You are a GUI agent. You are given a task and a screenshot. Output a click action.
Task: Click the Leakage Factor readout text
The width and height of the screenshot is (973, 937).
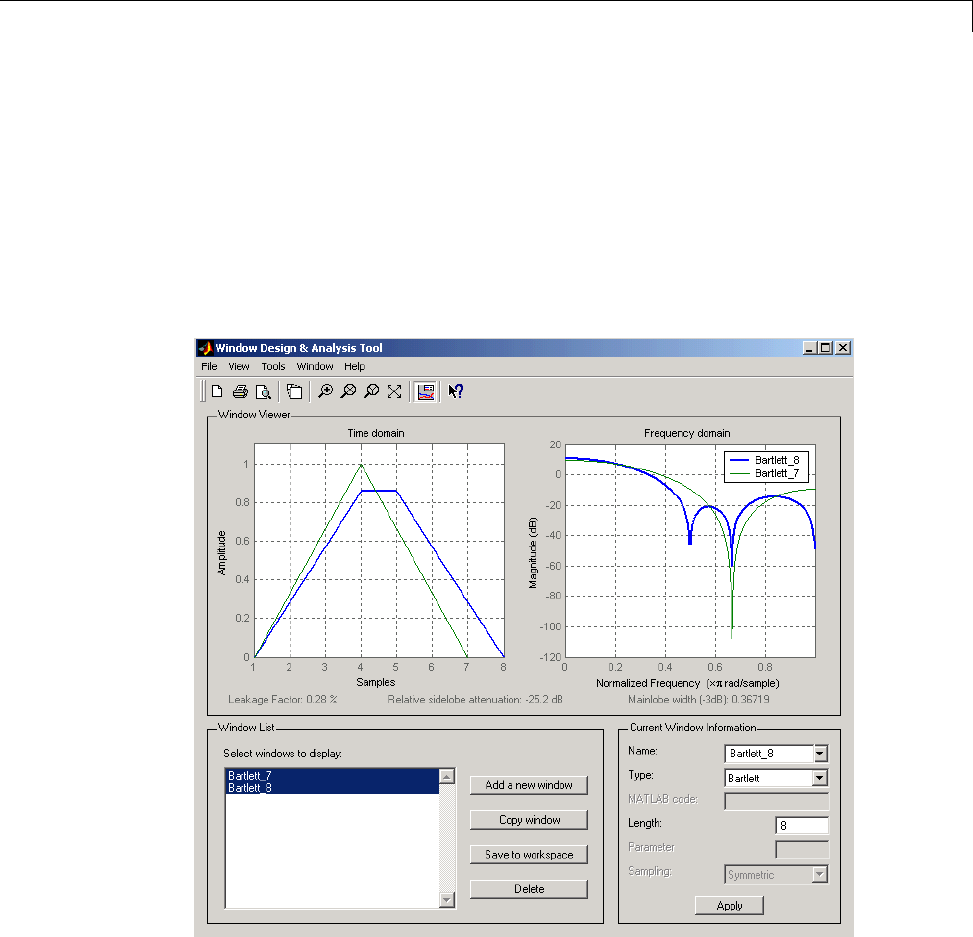(x=282, y=699)
